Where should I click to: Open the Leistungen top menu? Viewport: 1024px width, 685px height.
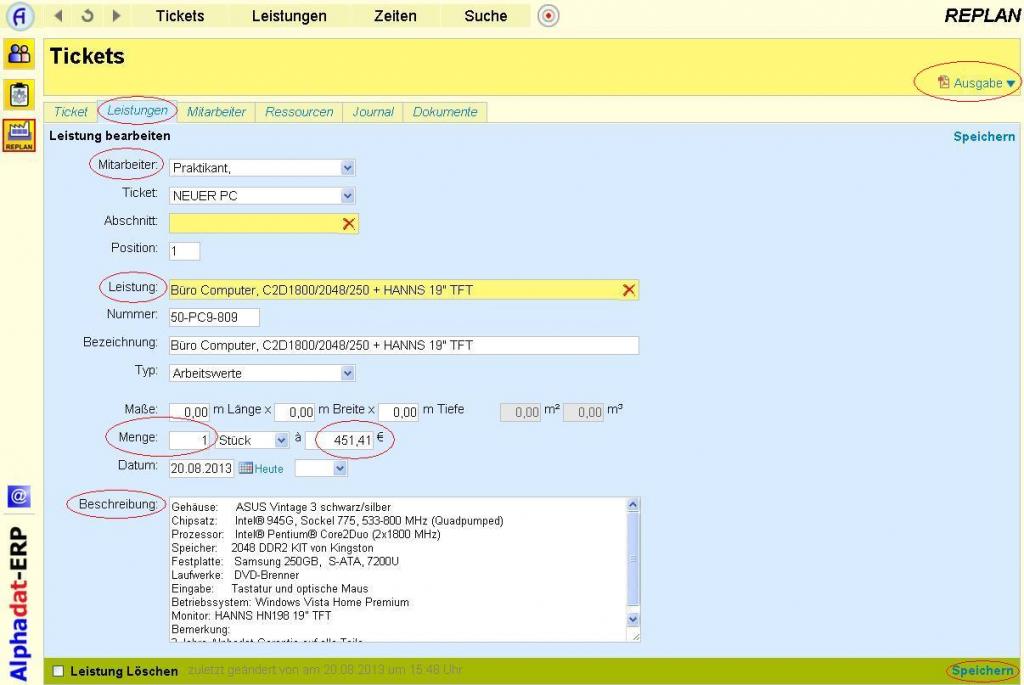tap(289, 16)
